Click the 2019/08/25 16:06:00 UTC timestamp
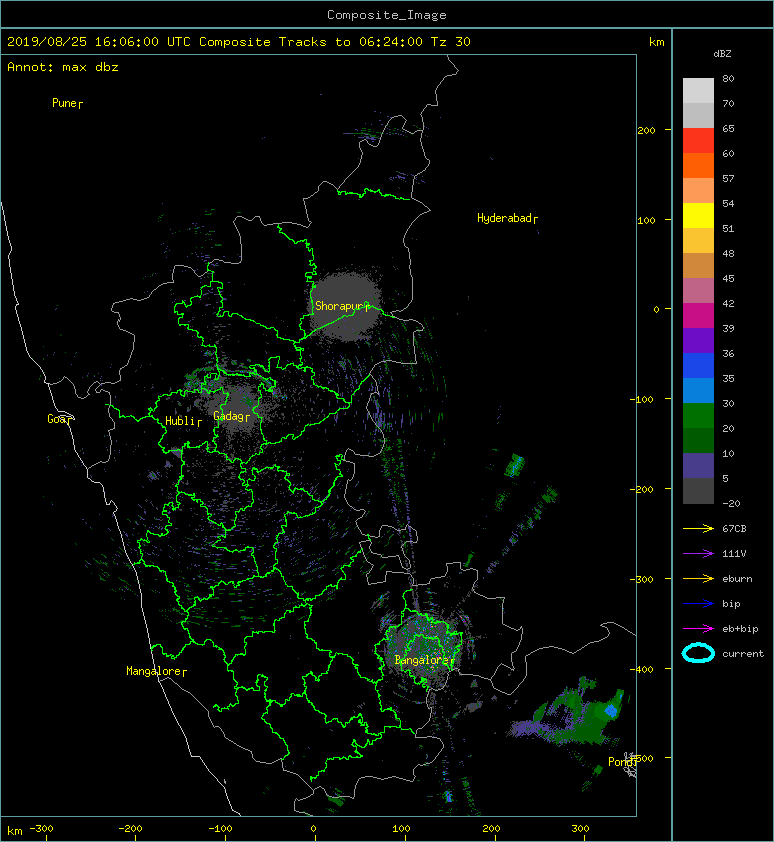The height and width of the screenshot is (842, 774). click(99, 42)
